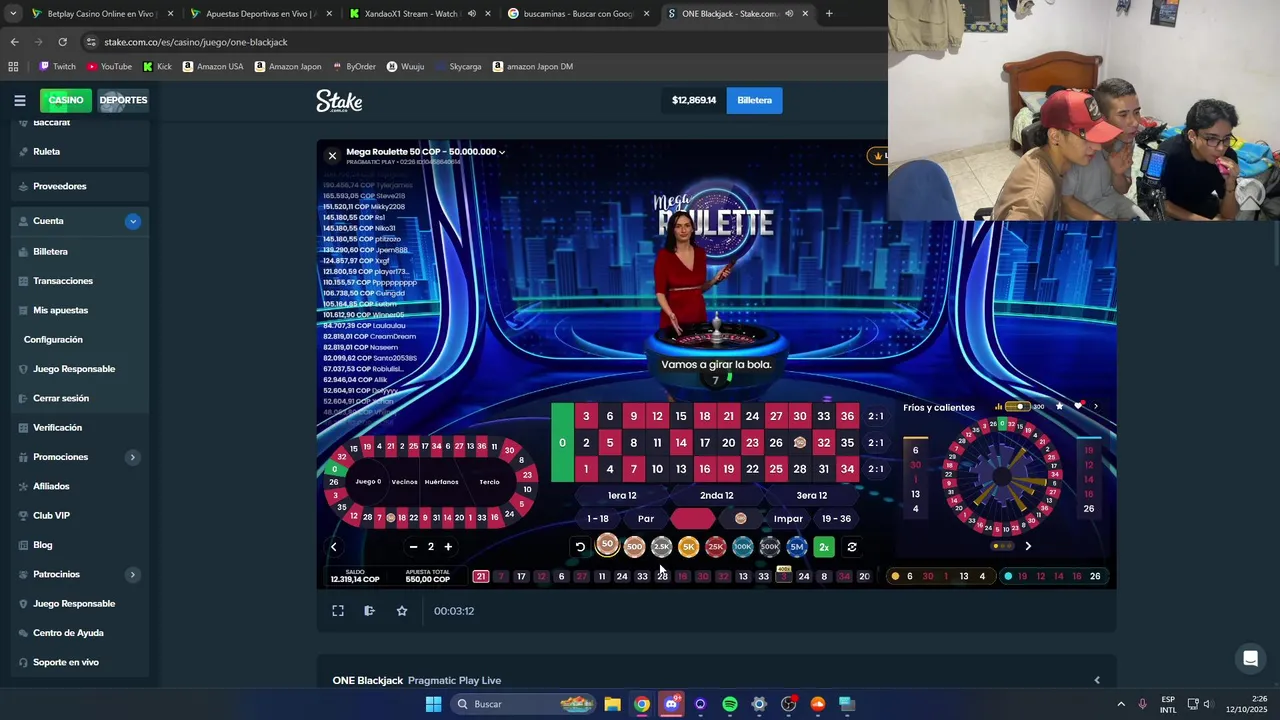Open File Explorer from the taskbar
Screen dimensions: 1280x720
612,704
